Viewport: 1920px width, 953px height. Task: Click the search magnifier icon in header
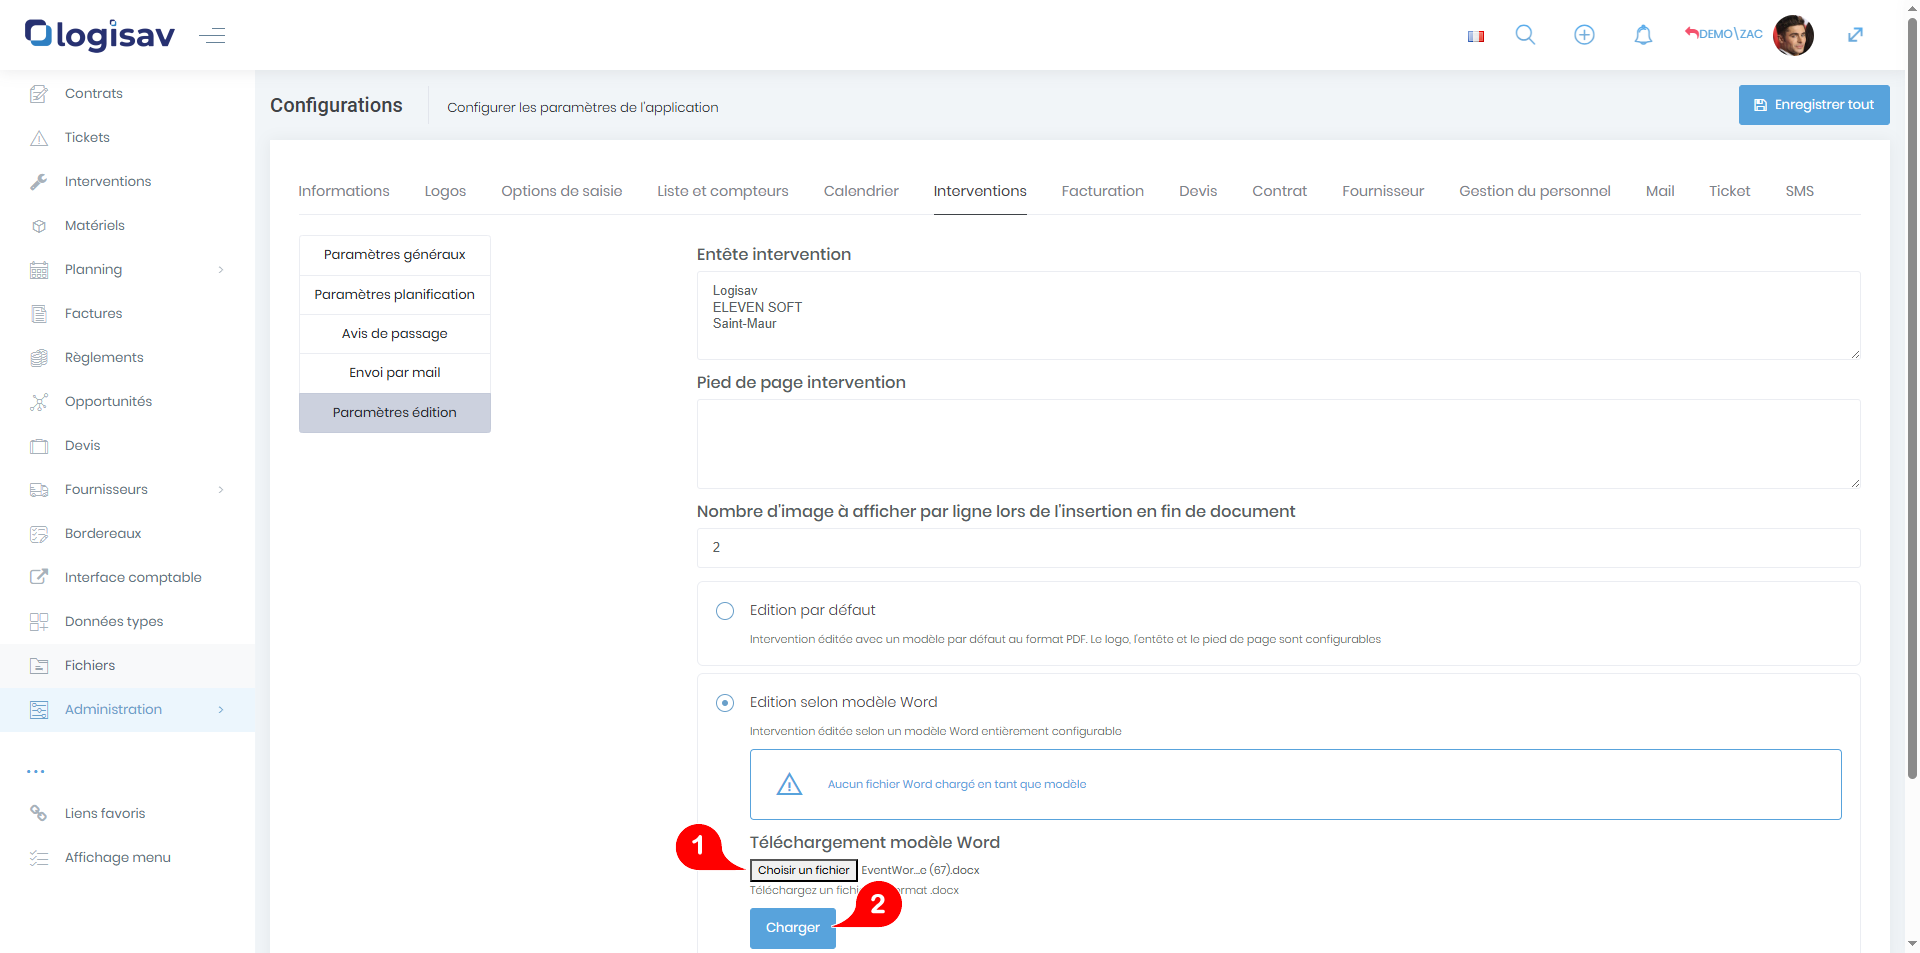click(x=1525, y=35)
